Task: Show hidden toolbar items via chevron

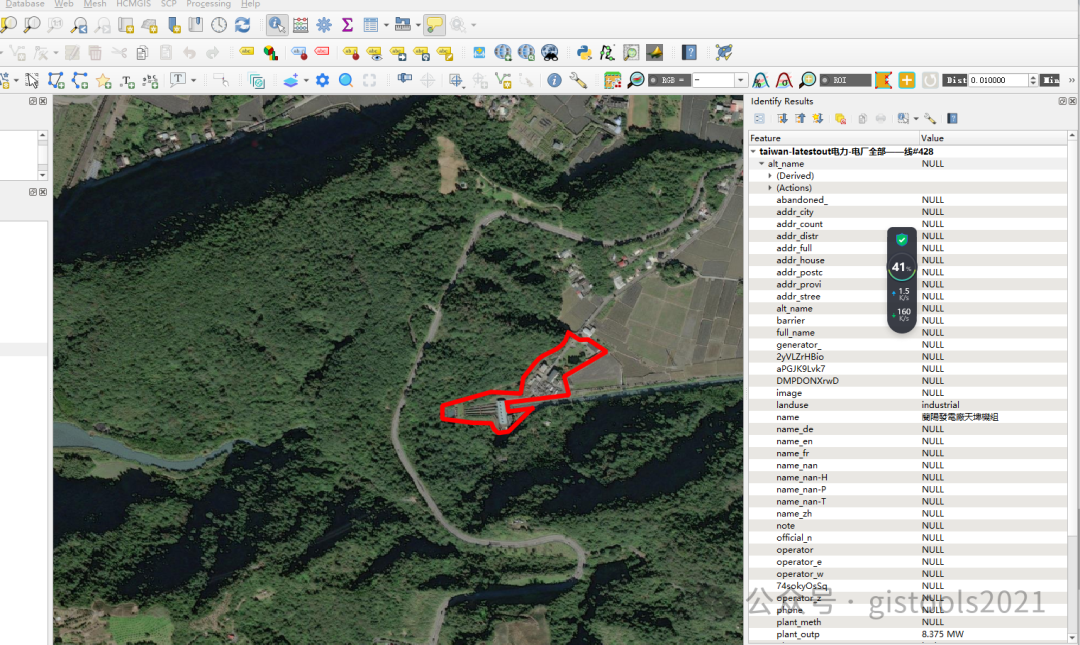Action: click(1071, 81)
